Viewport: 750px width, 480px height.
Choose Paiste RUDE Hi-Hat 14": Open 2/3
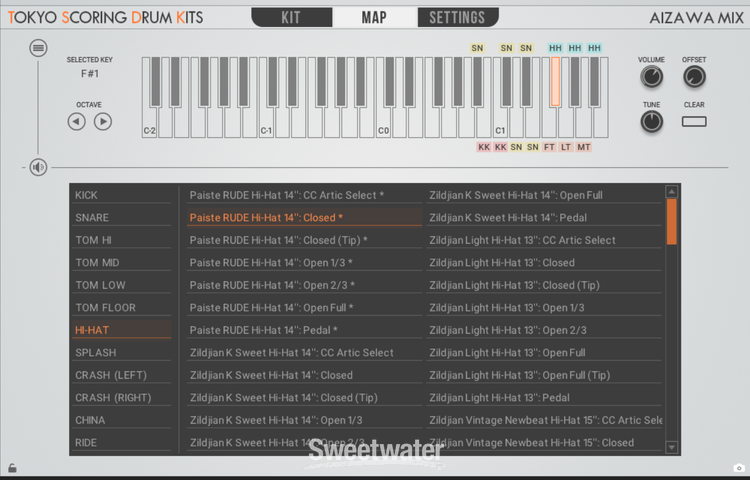point(304,285)
